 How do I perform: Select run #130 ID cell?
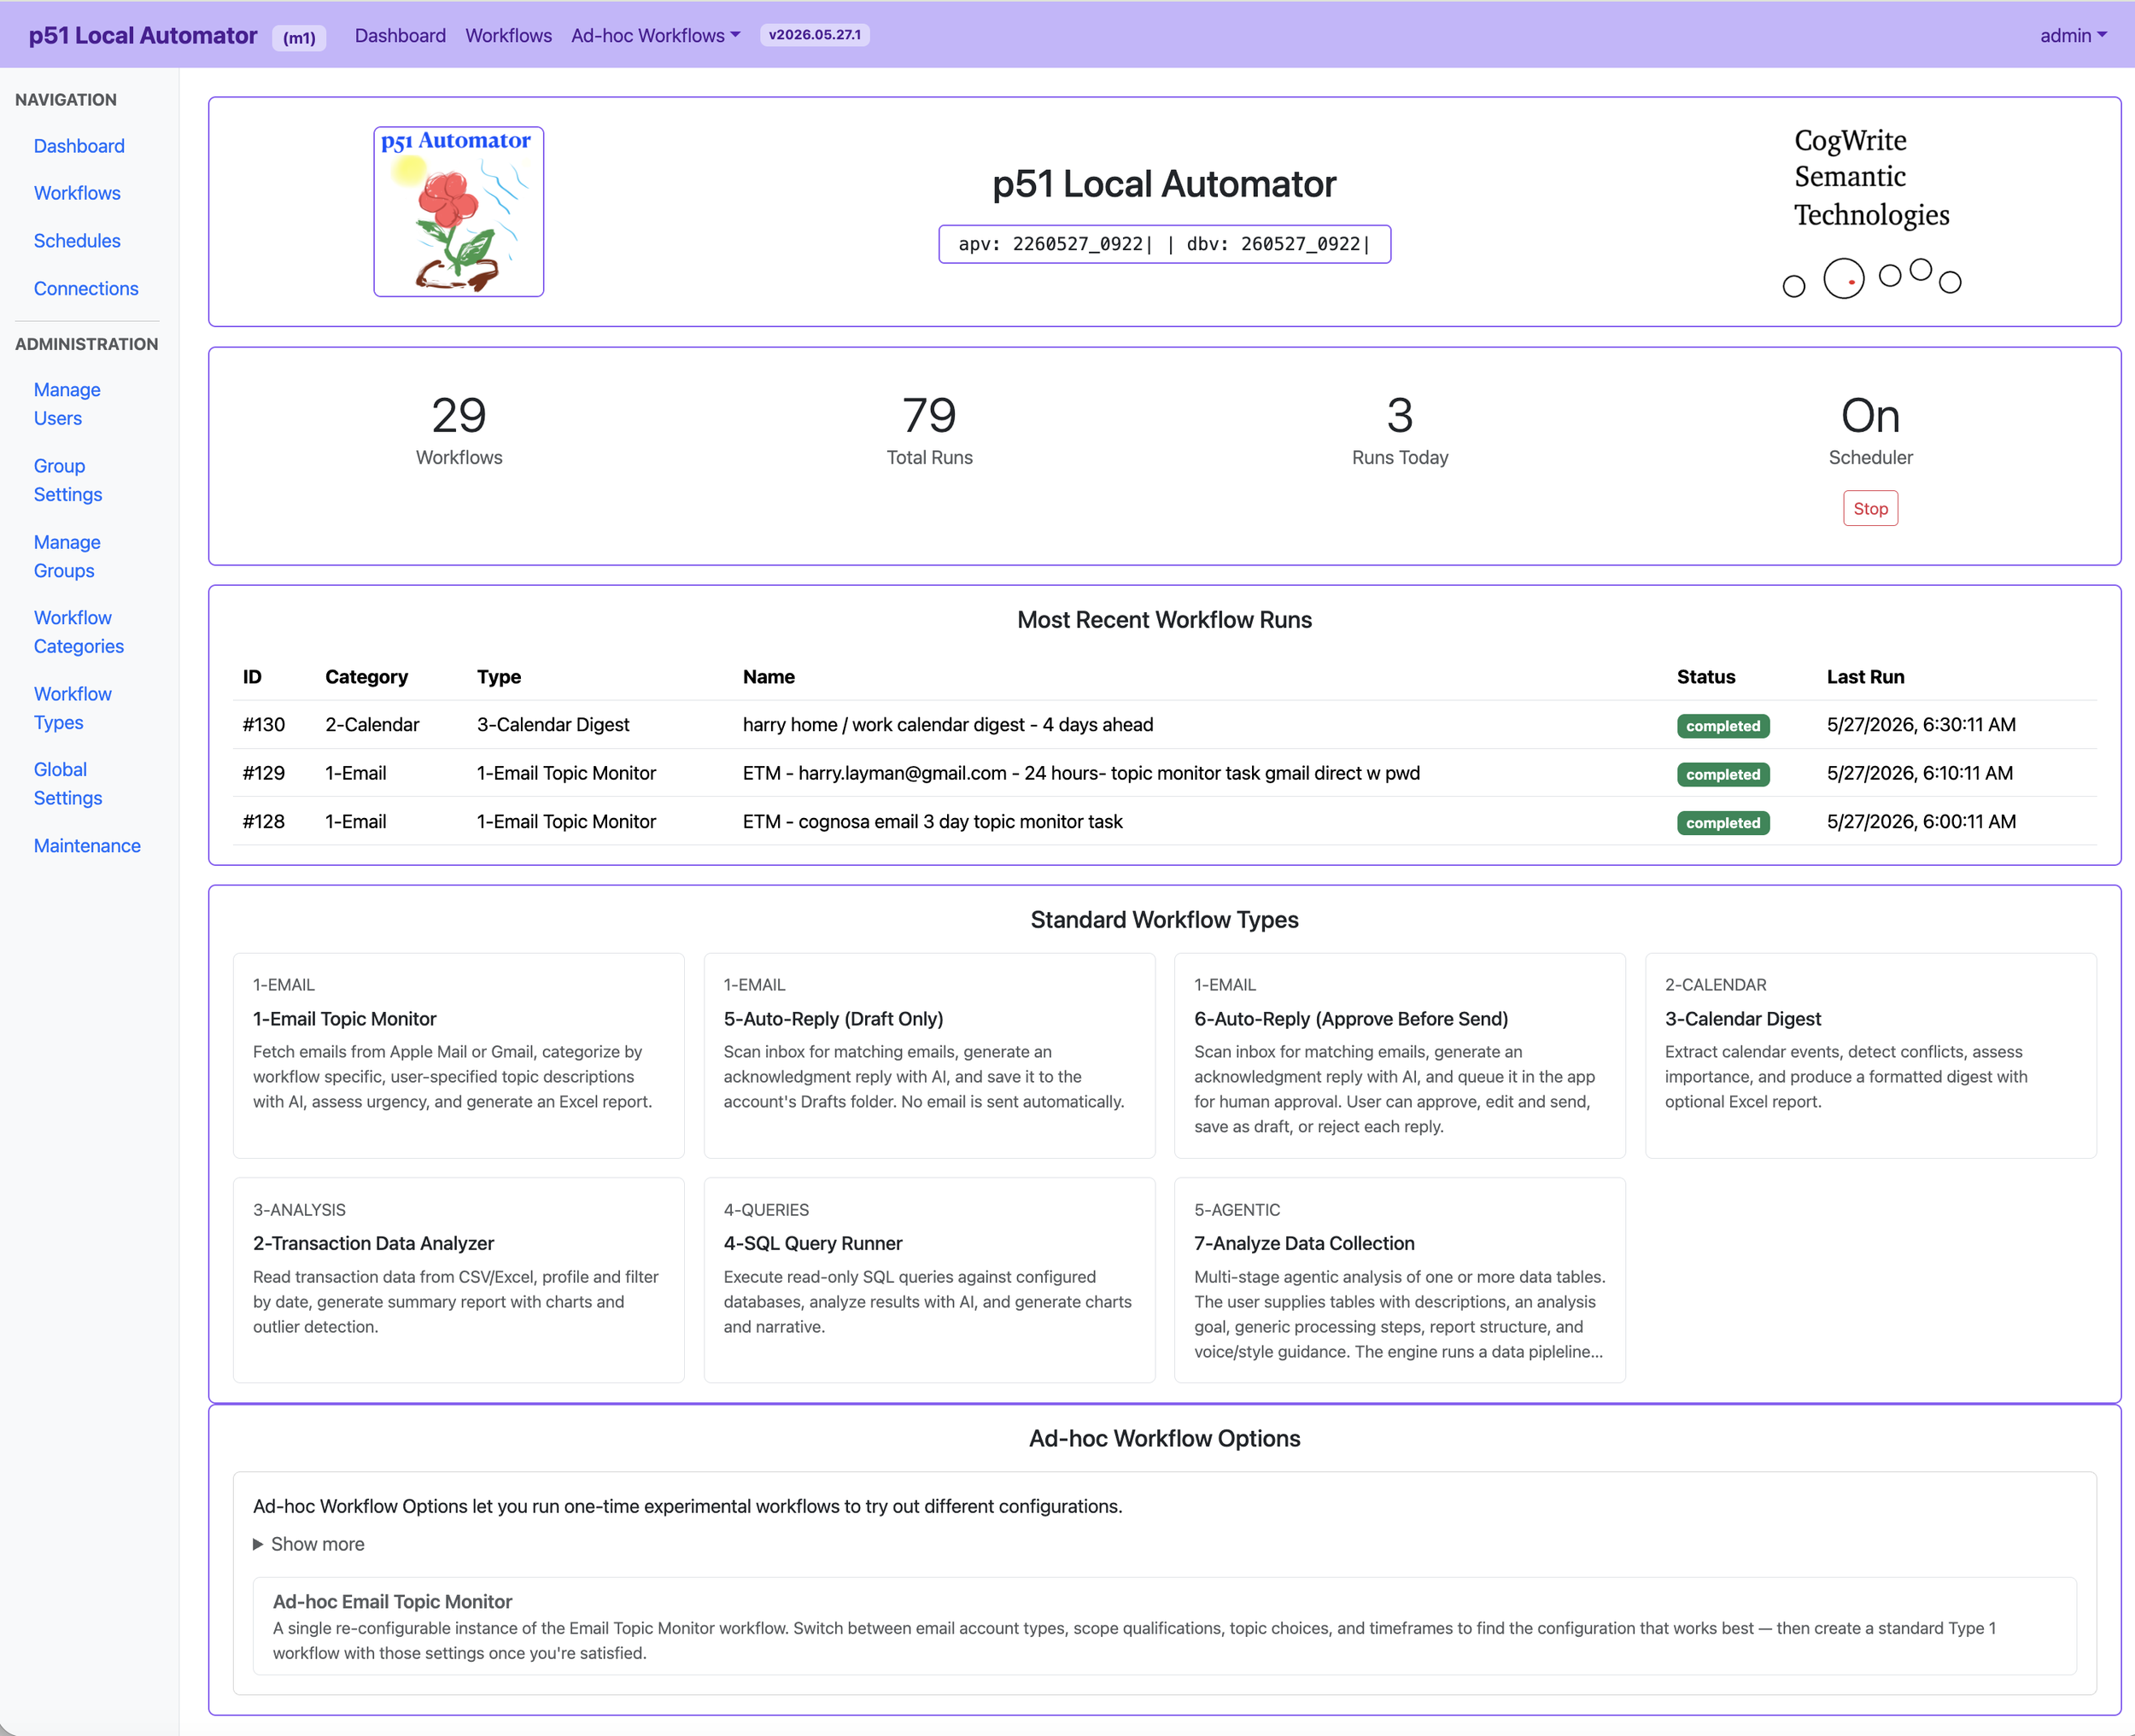[264, 725]
